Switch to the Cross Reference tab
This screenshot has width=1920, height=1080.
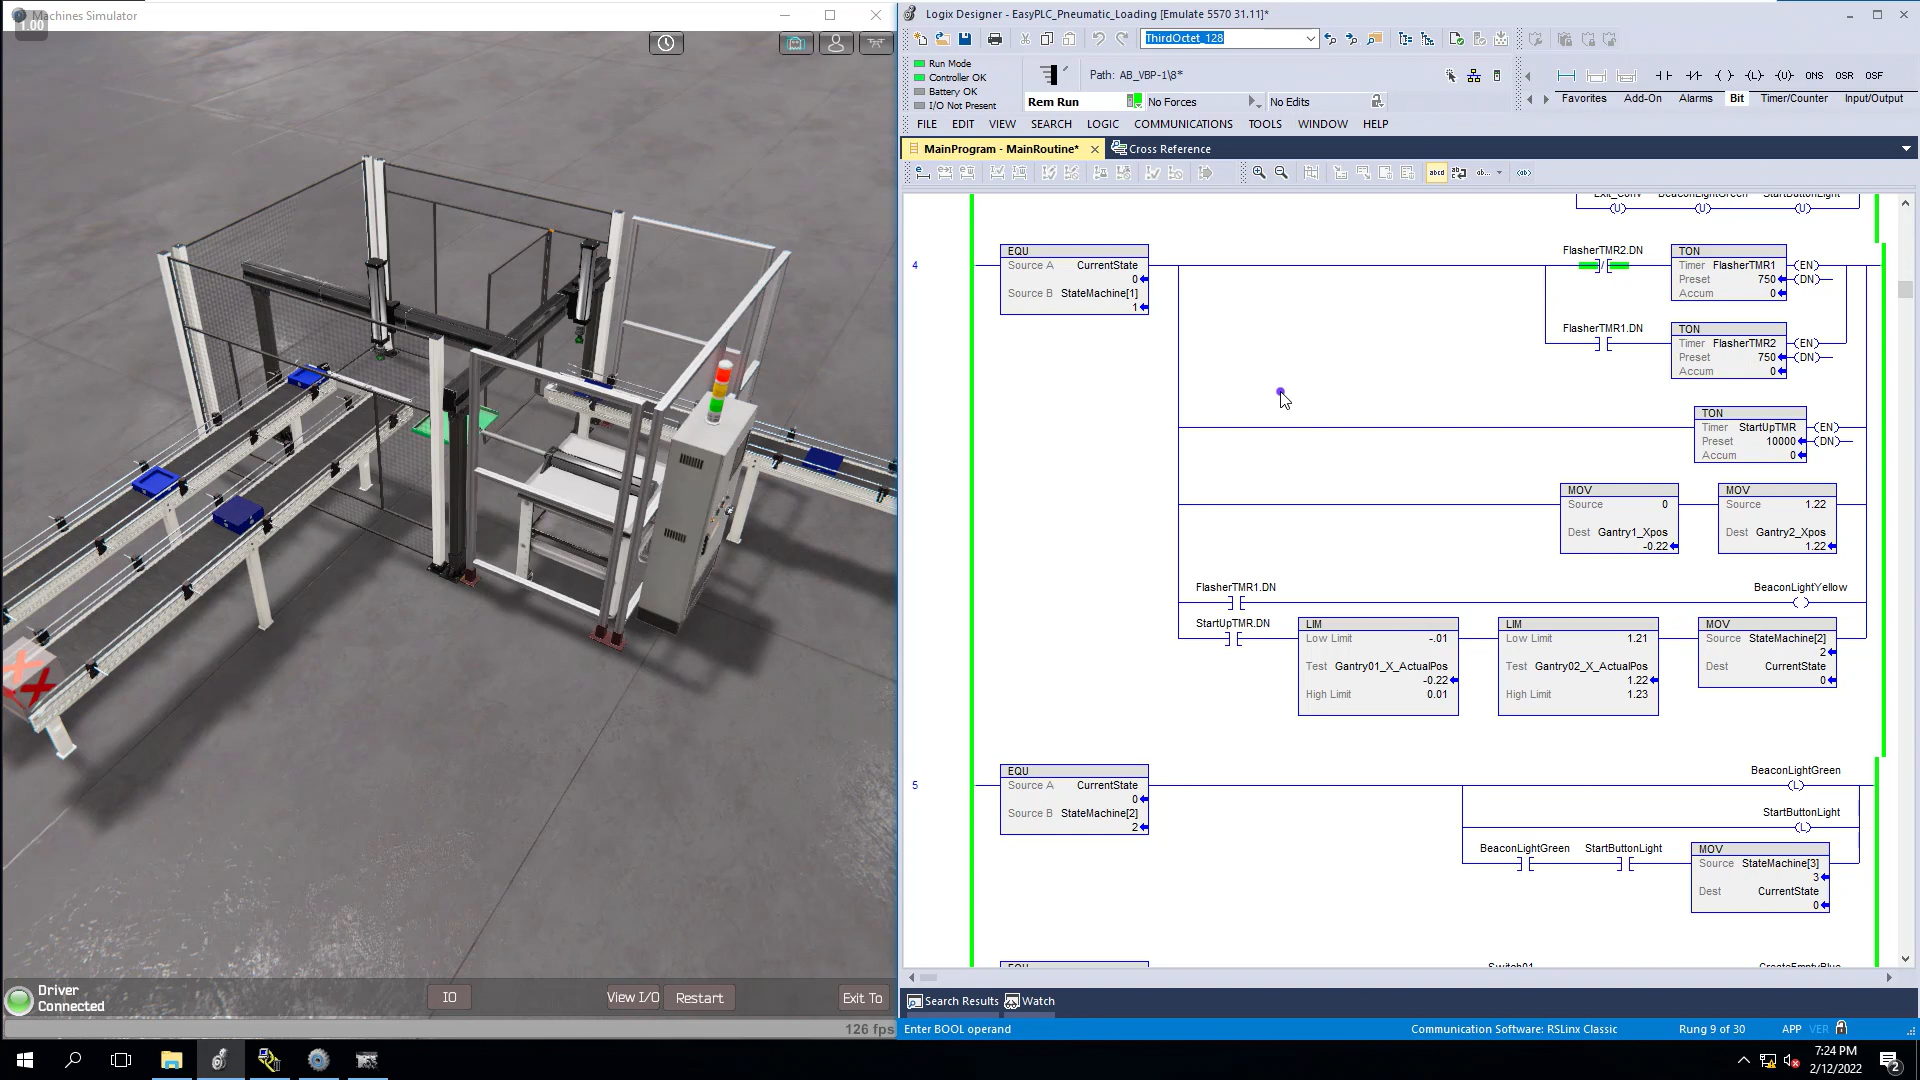click(1161, 149)
